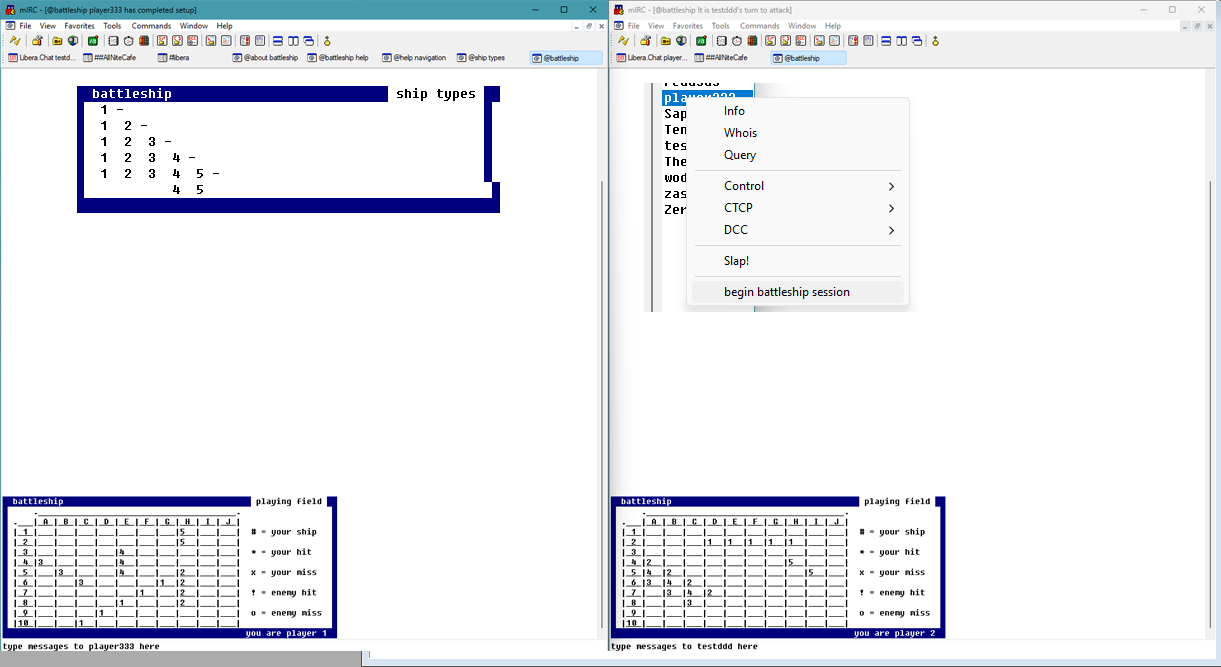
Task: Open Channels List globe icon in right mIRC window
Action: [x=682, y=41]
